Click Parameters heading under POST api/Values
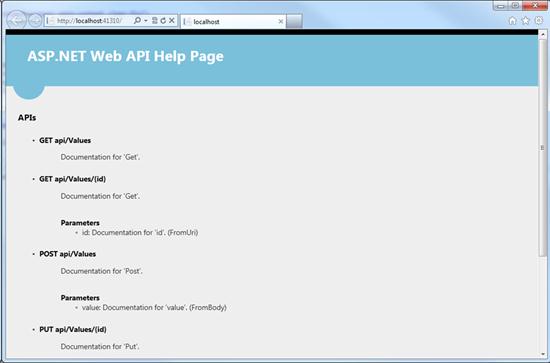 pyautogui.click(x=80, y=298)
